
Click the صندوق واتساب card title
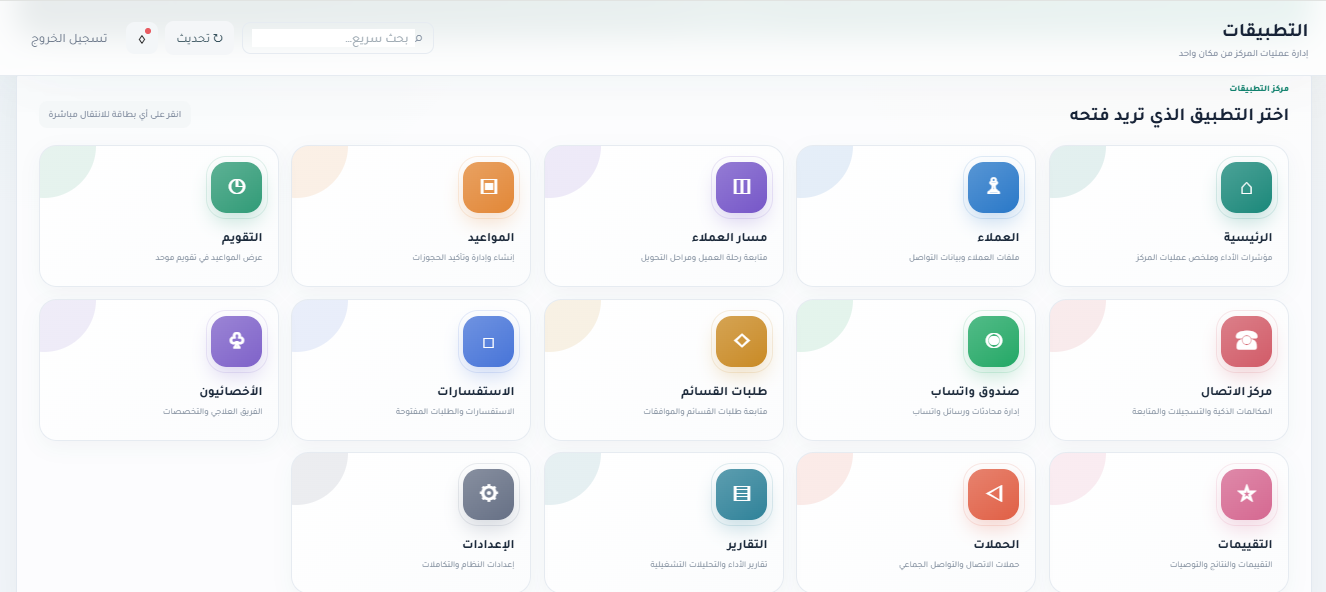[975, 391]
